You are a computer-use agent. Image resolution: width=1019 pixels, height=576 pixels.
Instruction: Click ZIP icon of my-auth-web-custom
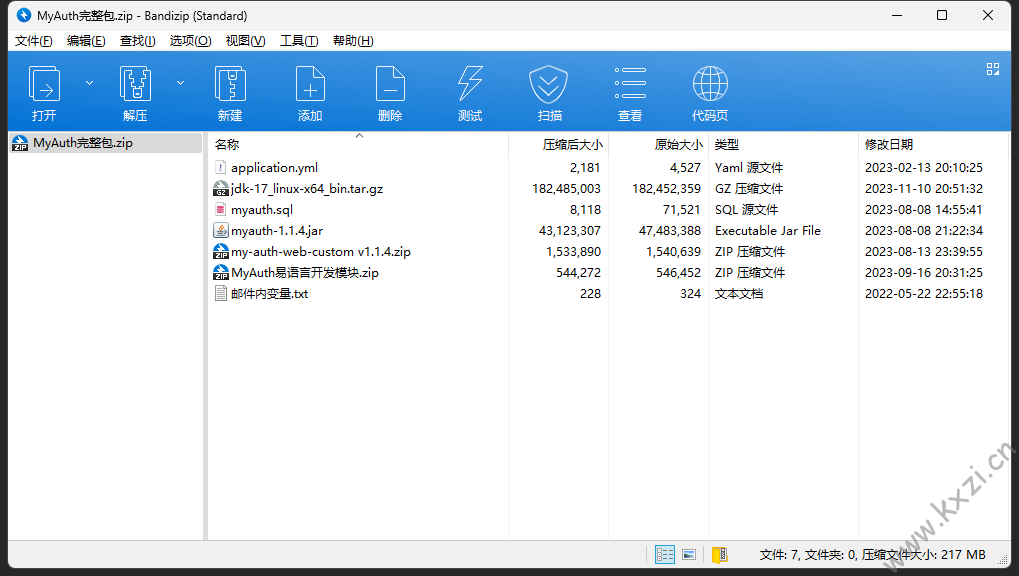pos(221,252)
